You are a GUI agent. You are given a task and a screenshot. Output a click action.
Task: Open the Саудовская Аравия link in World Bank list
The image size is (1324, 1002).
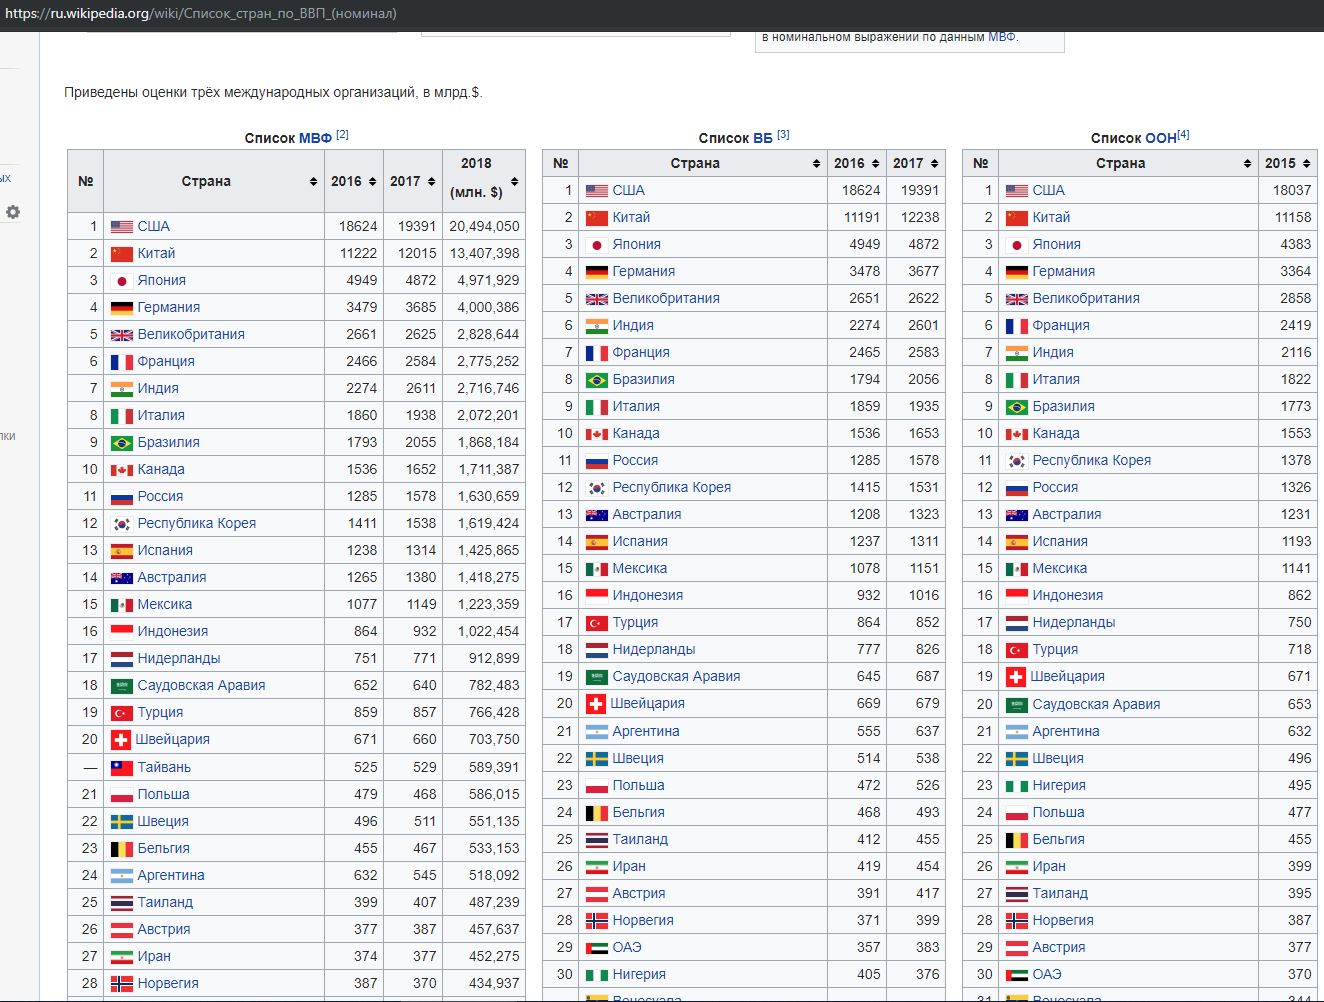click(x=677, y=676)
